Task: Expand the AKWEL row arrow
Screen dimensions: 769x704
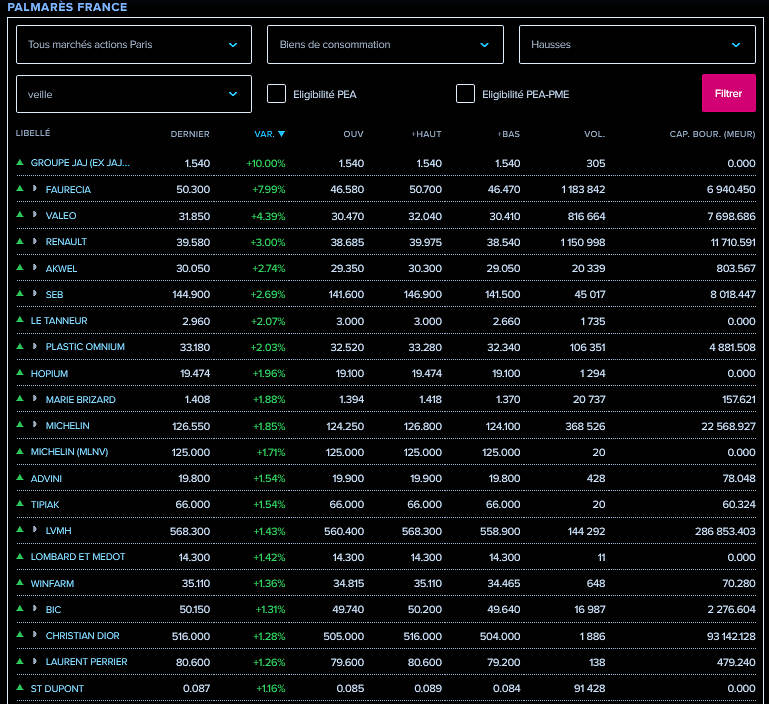Action: point(34,267)
